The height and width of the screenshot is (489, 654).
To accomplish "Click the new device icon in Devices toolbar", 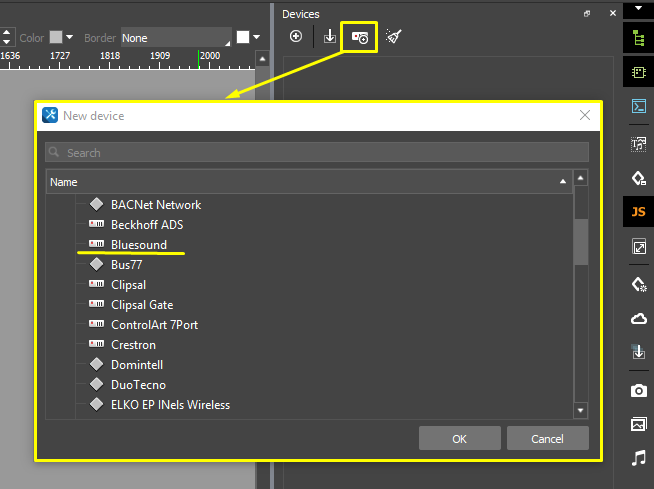I will [359, 37].
